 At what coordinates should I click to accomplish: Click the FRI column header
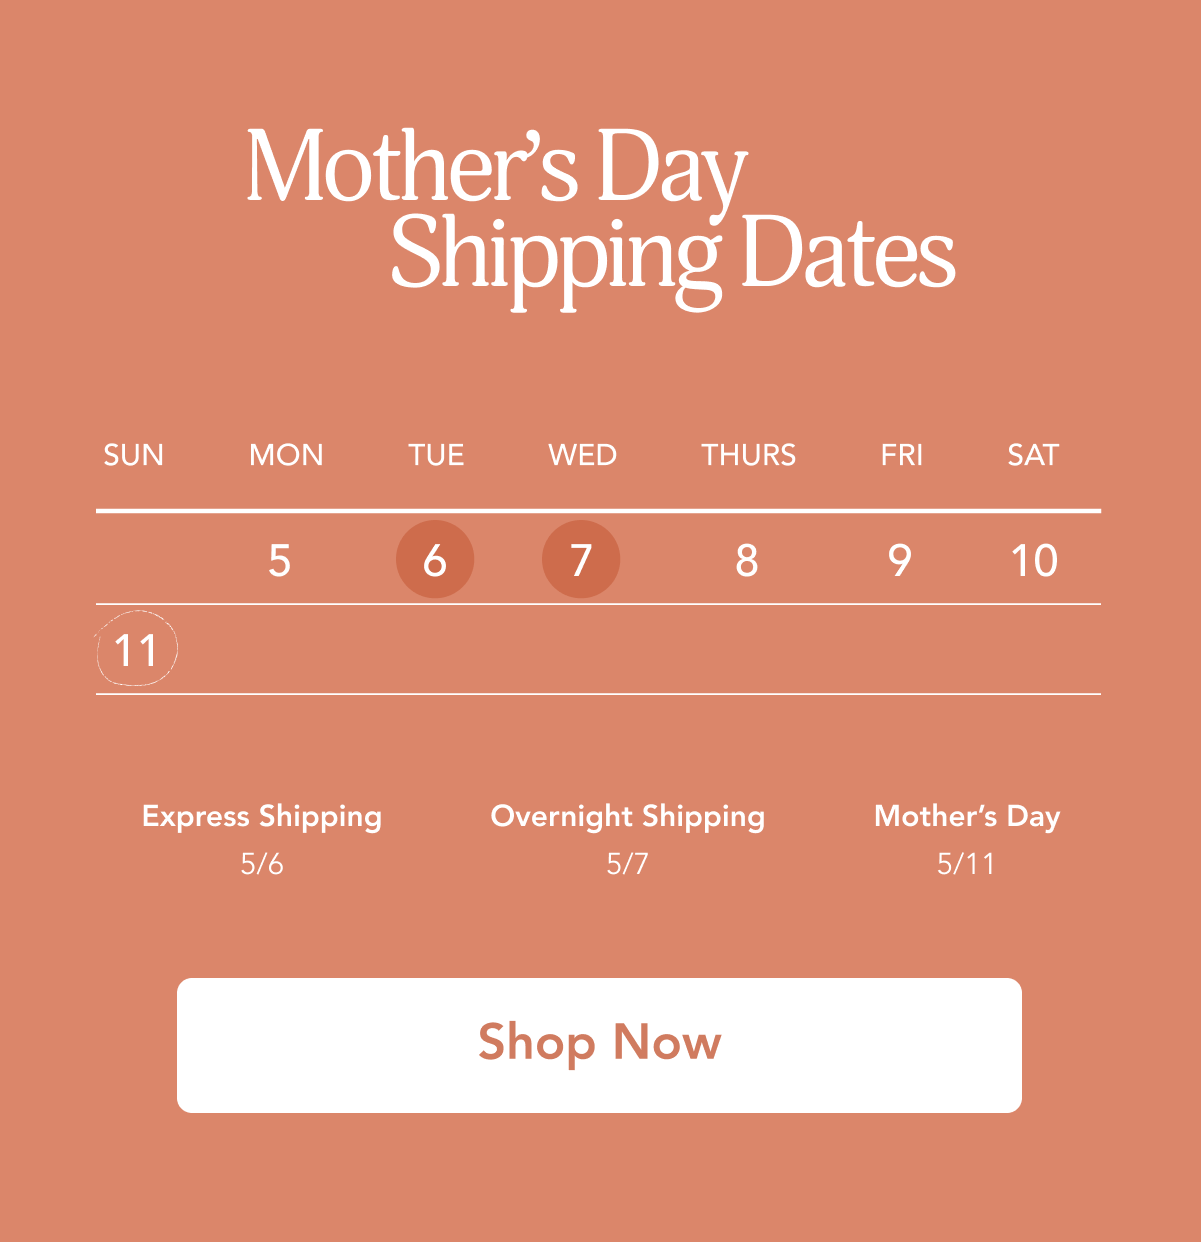coord(901,455)
